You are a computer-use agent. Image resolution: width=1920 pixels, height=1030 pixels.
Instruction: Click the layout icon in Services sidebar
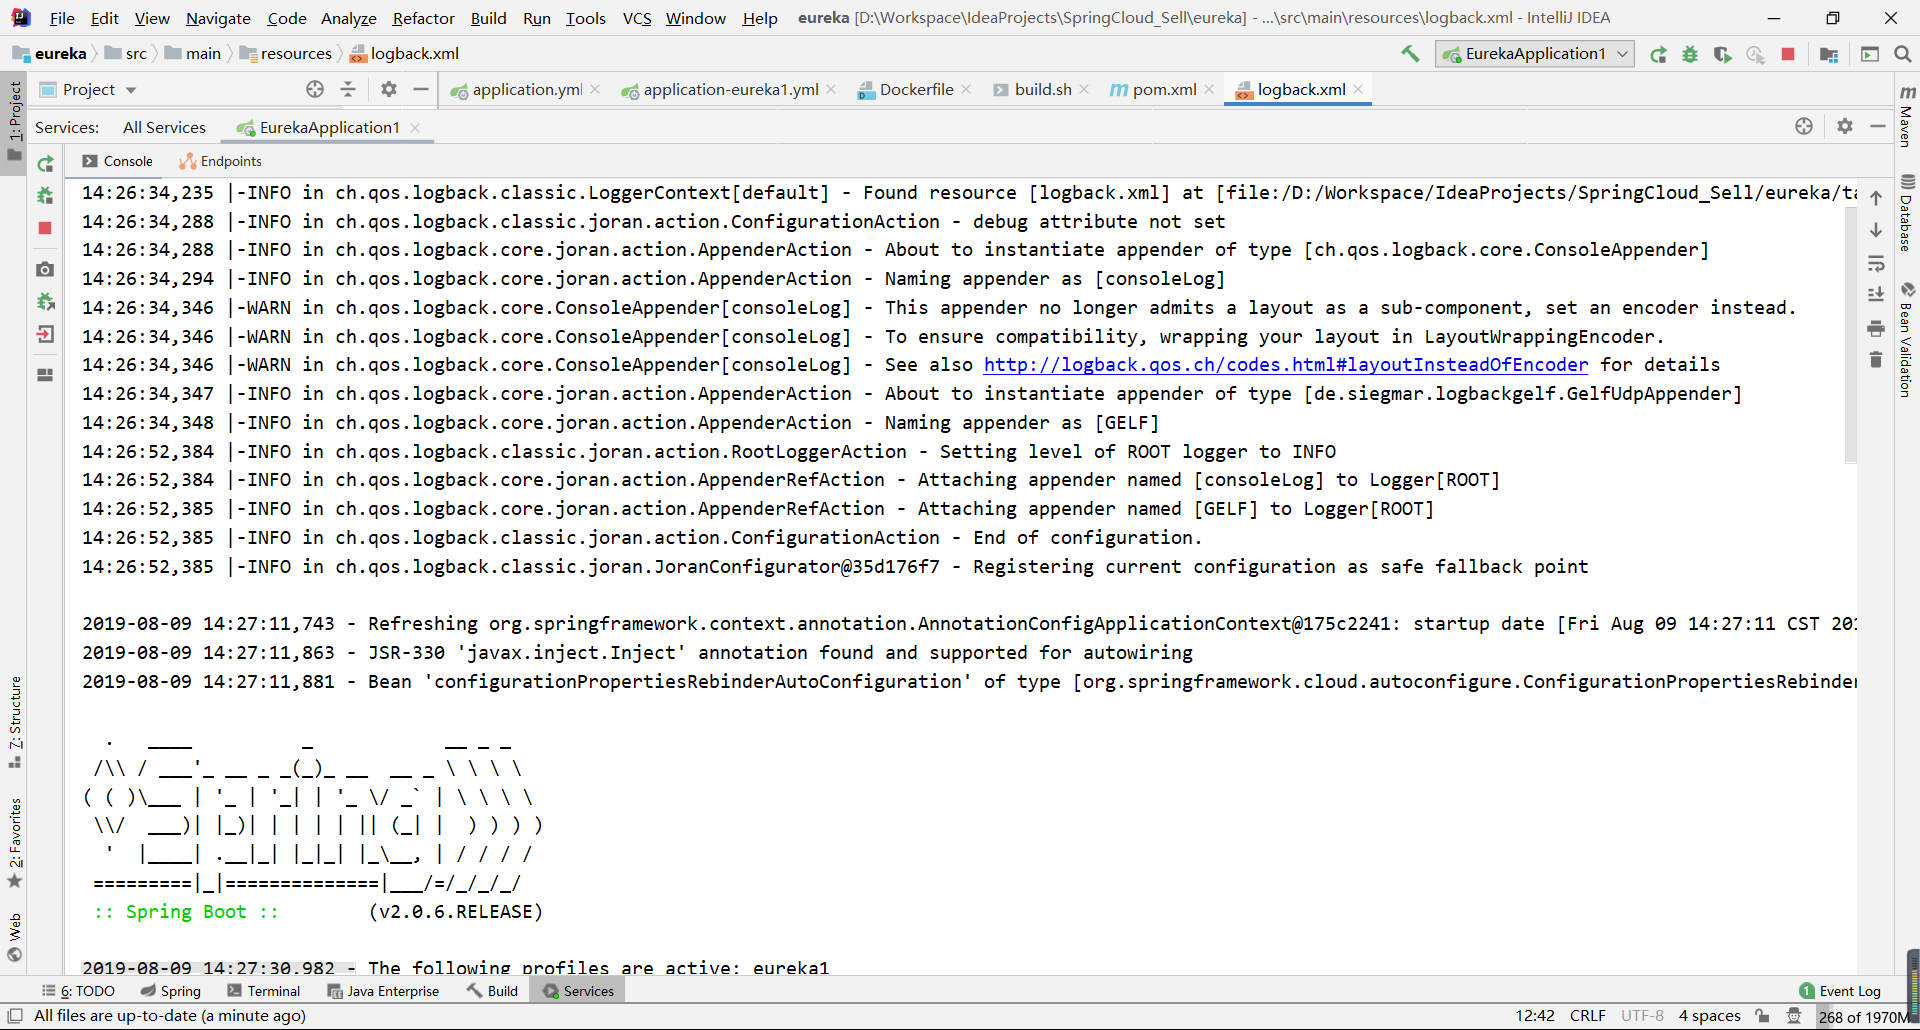click(x=45, y=375)
